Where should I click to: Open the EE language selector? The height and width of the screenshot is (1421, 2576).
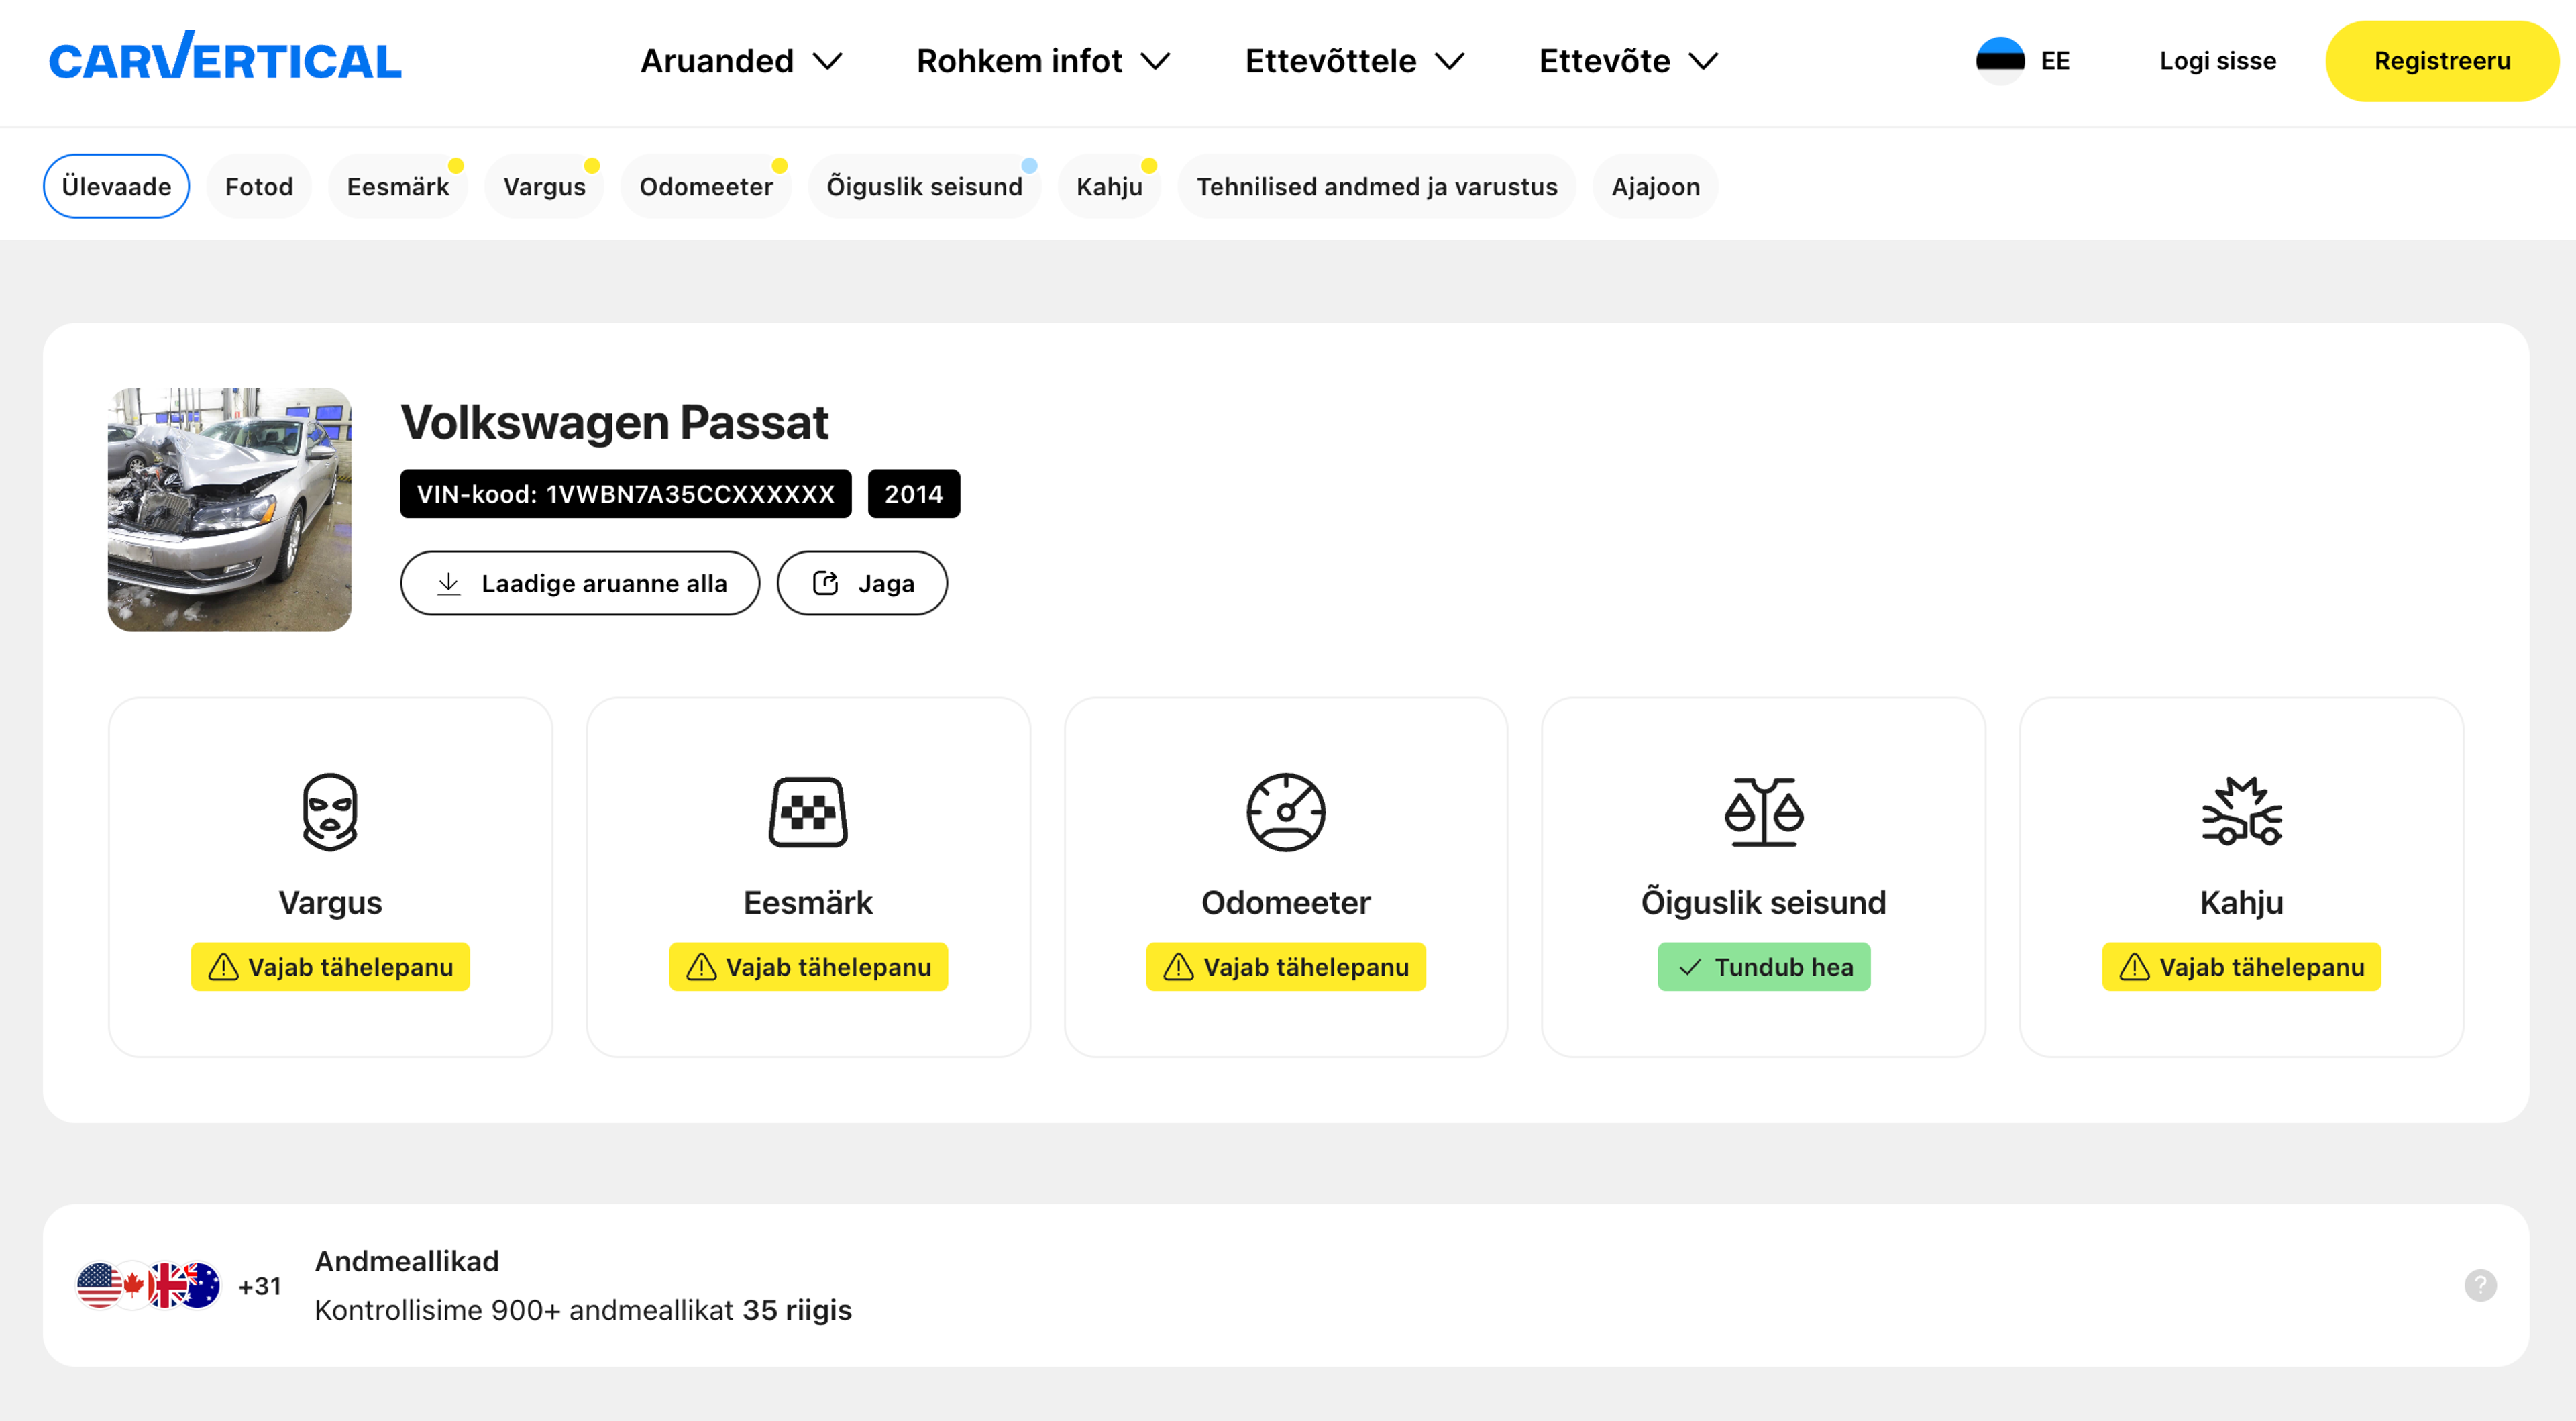pyautogui.click(x=2024, y=61)
